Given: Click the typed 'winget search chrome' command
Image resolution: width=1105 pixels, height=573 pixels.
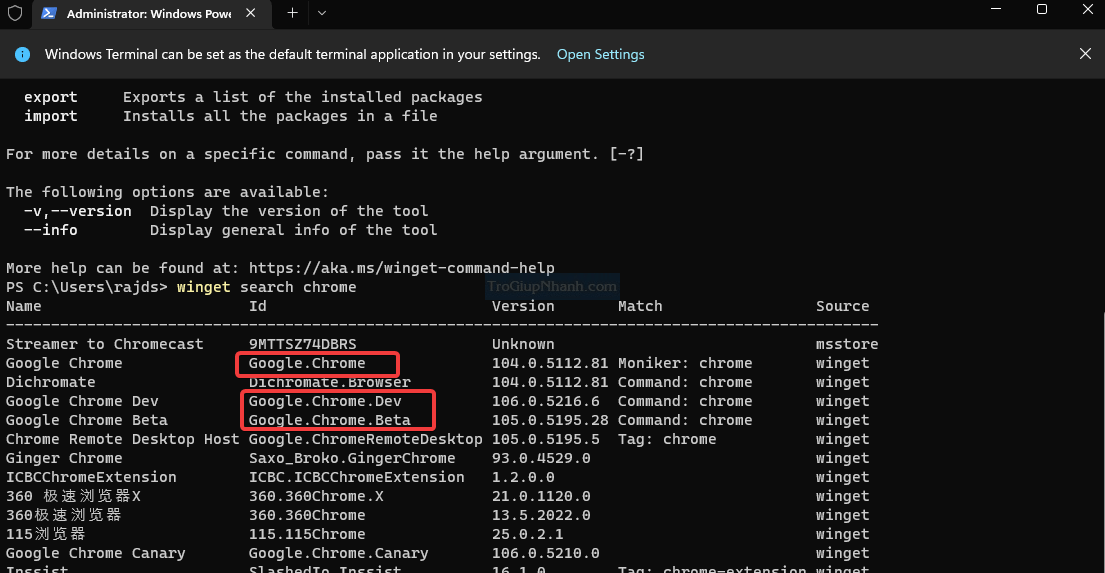Looking at the screenshot, I should (266, 287).
